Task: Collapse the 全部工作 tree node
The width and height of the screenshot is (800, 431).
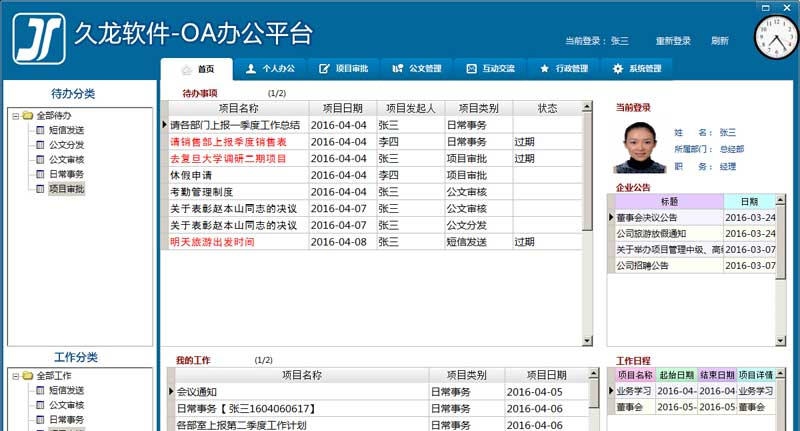Action: [x=15, y=376]
